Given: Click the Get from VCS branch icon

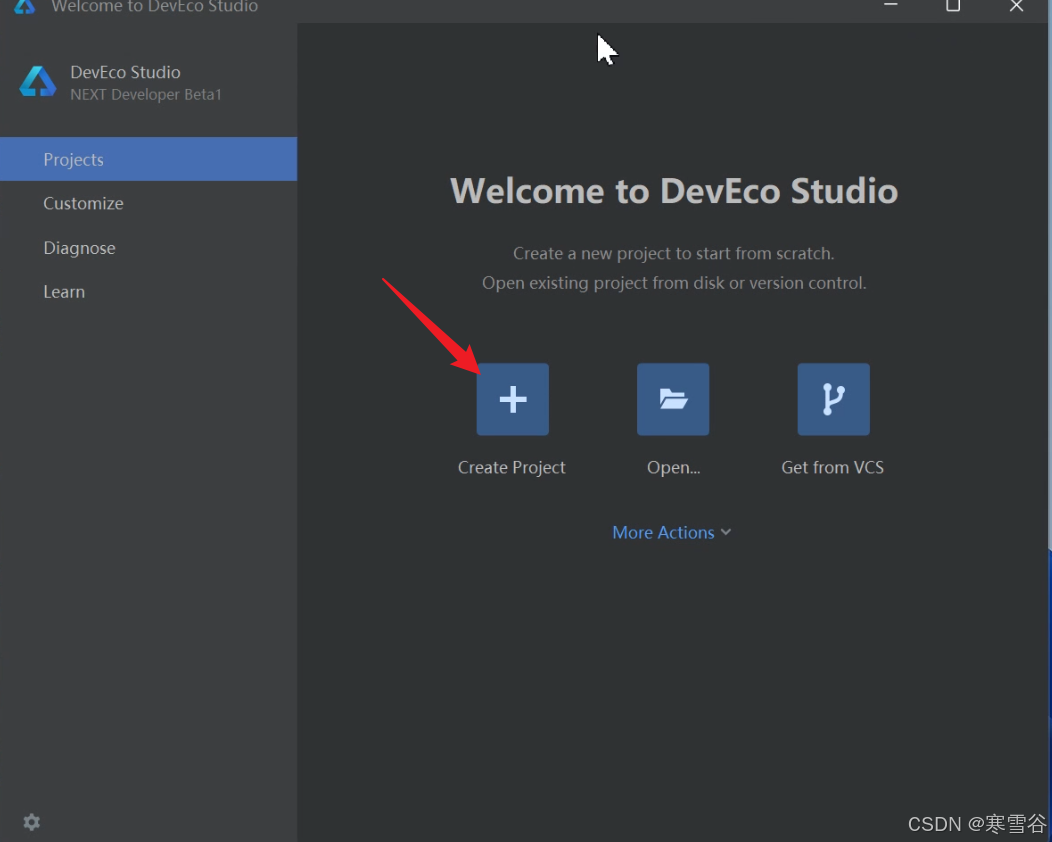Looking at the screenshot, I should [x=833, y=399].
